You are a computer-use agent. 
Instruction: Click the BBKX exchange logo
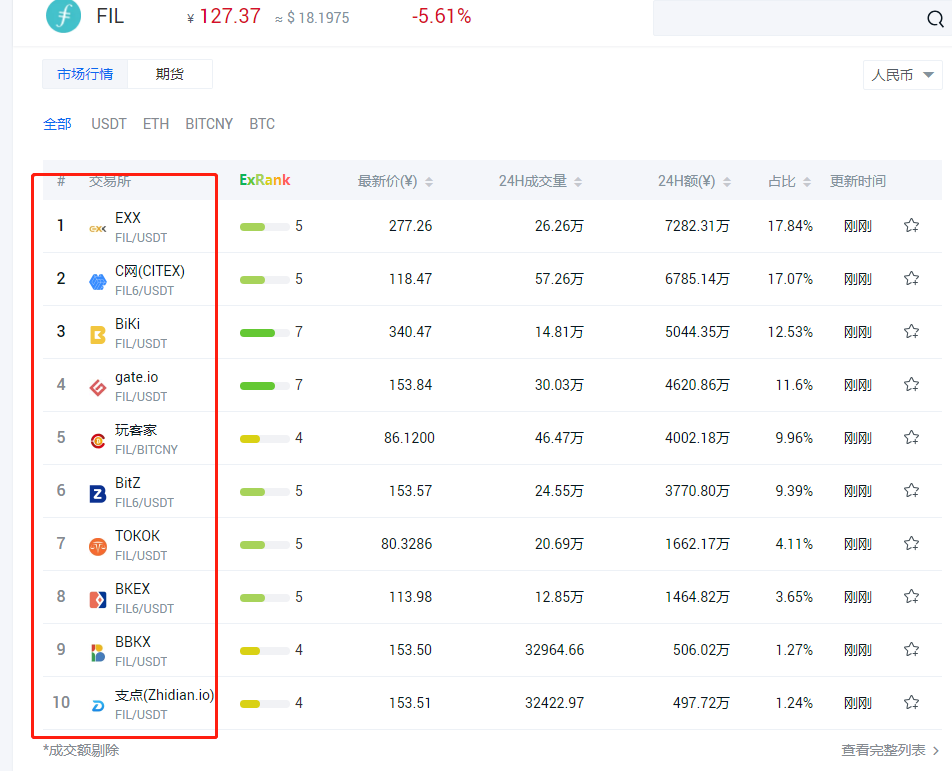98,653
